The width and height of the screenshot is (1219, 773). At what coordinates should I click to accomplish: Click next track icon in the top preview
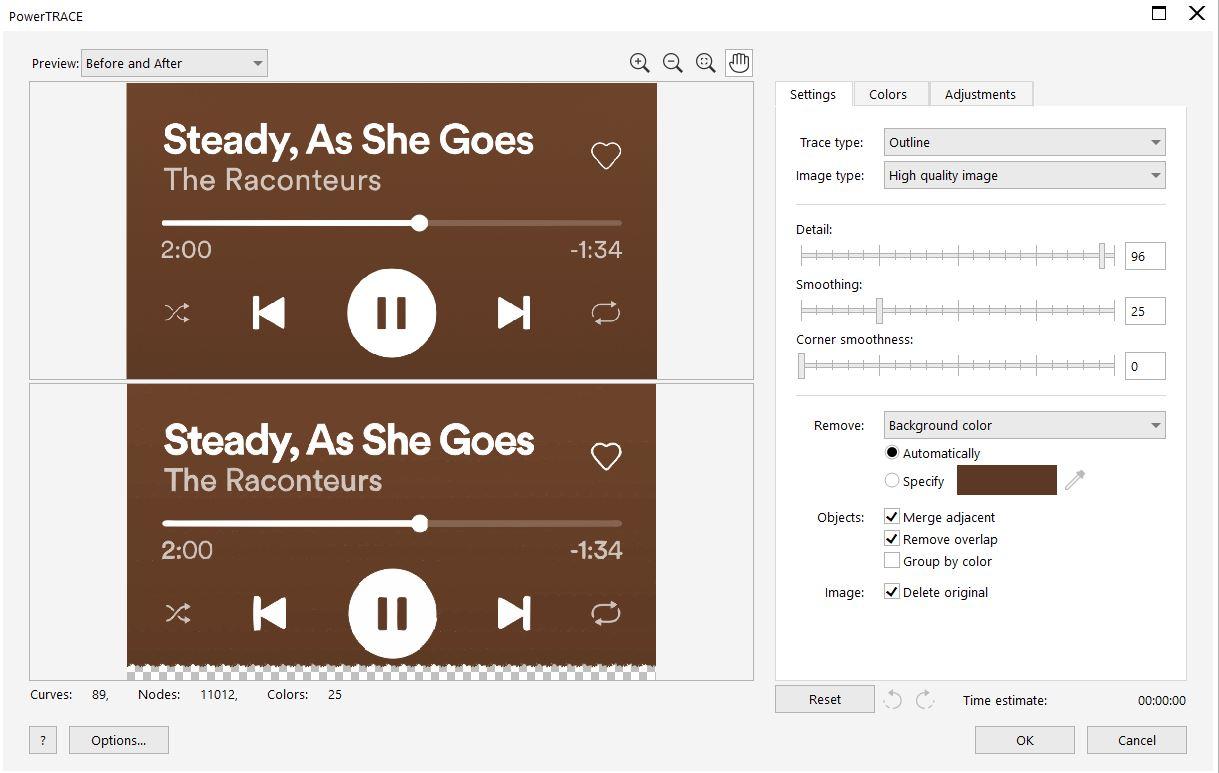[514, 313]
